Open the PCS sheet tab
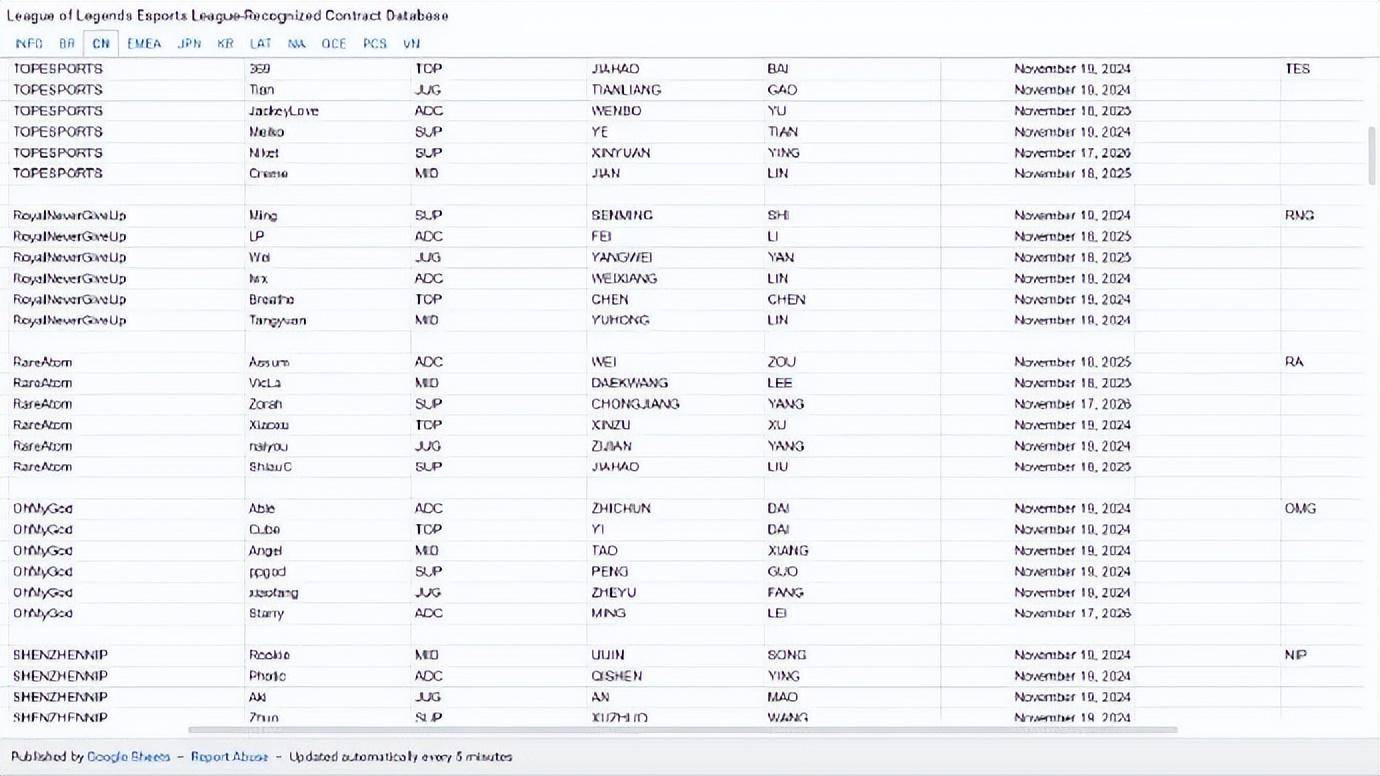The width and height of the screenshot is (1380, 776). [x=375, y=44]
